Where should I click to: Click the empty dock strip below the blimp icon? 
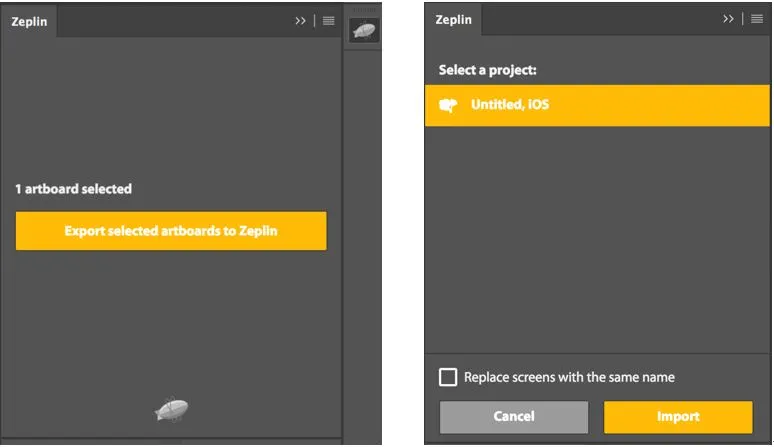pos(362,240)
